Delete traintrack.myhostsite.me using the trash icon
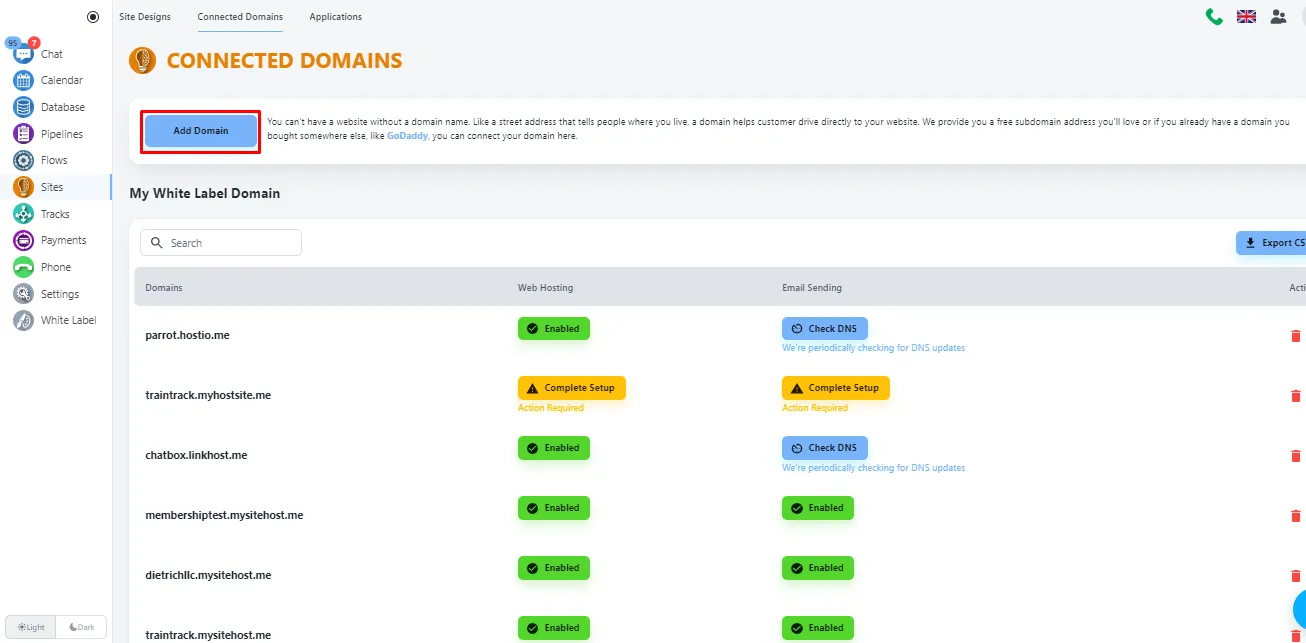Viewport: 1306px width, 643px height. coord(1296,396)
